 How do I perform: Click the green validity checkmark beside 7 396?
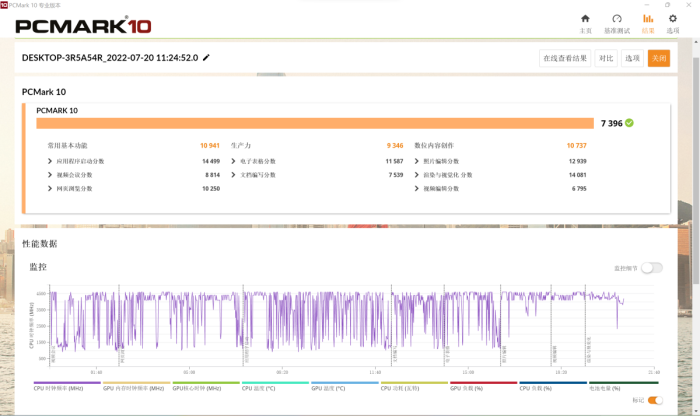629,123
